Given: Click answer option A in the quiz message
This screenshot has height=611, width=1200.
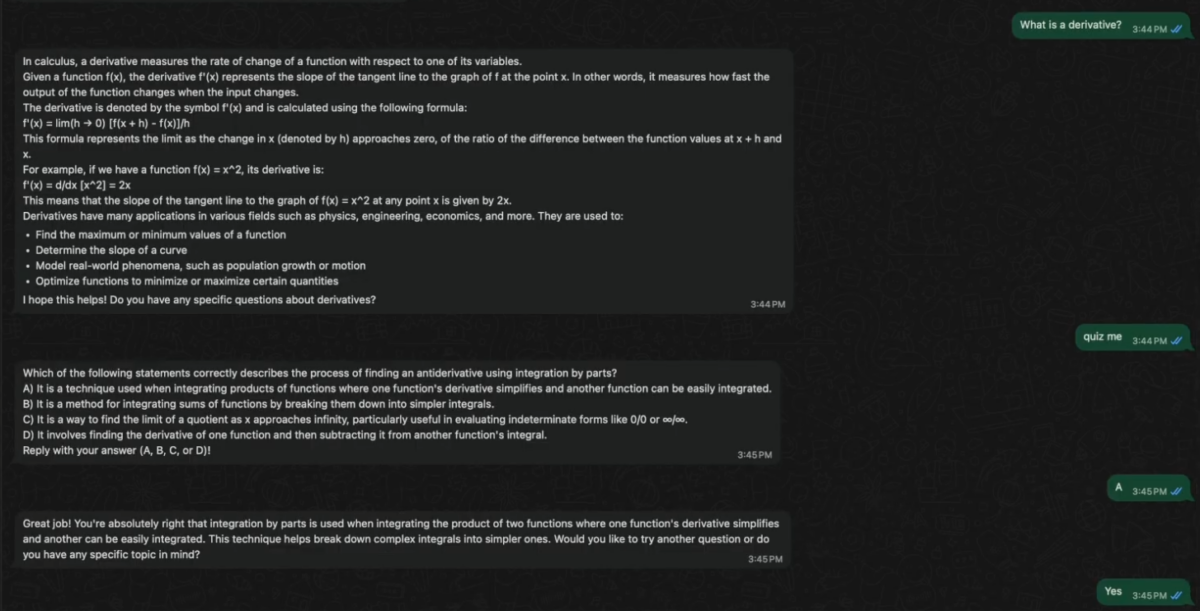Looking at the screenshot, I should pos(397,388).
